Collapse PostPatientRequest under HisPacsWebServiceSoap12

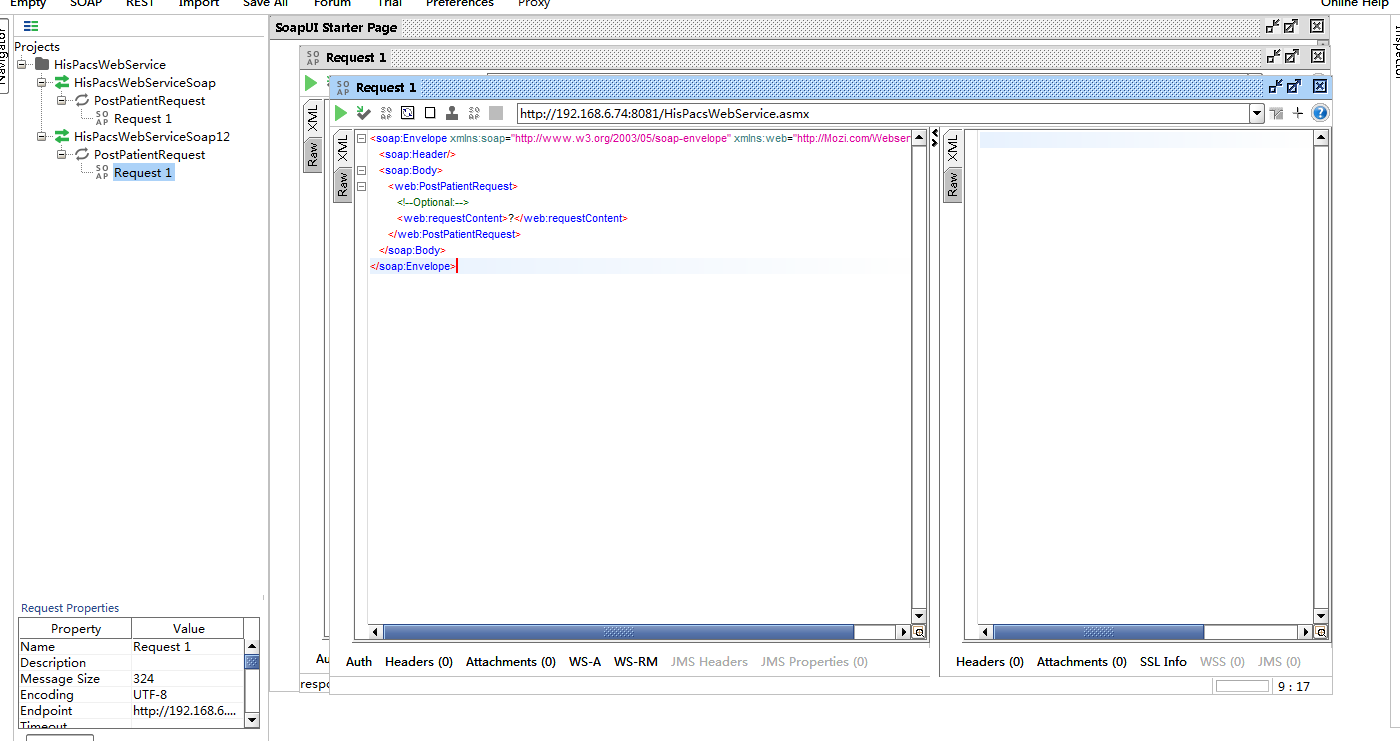pyautogui.click(x=61, y=154)
